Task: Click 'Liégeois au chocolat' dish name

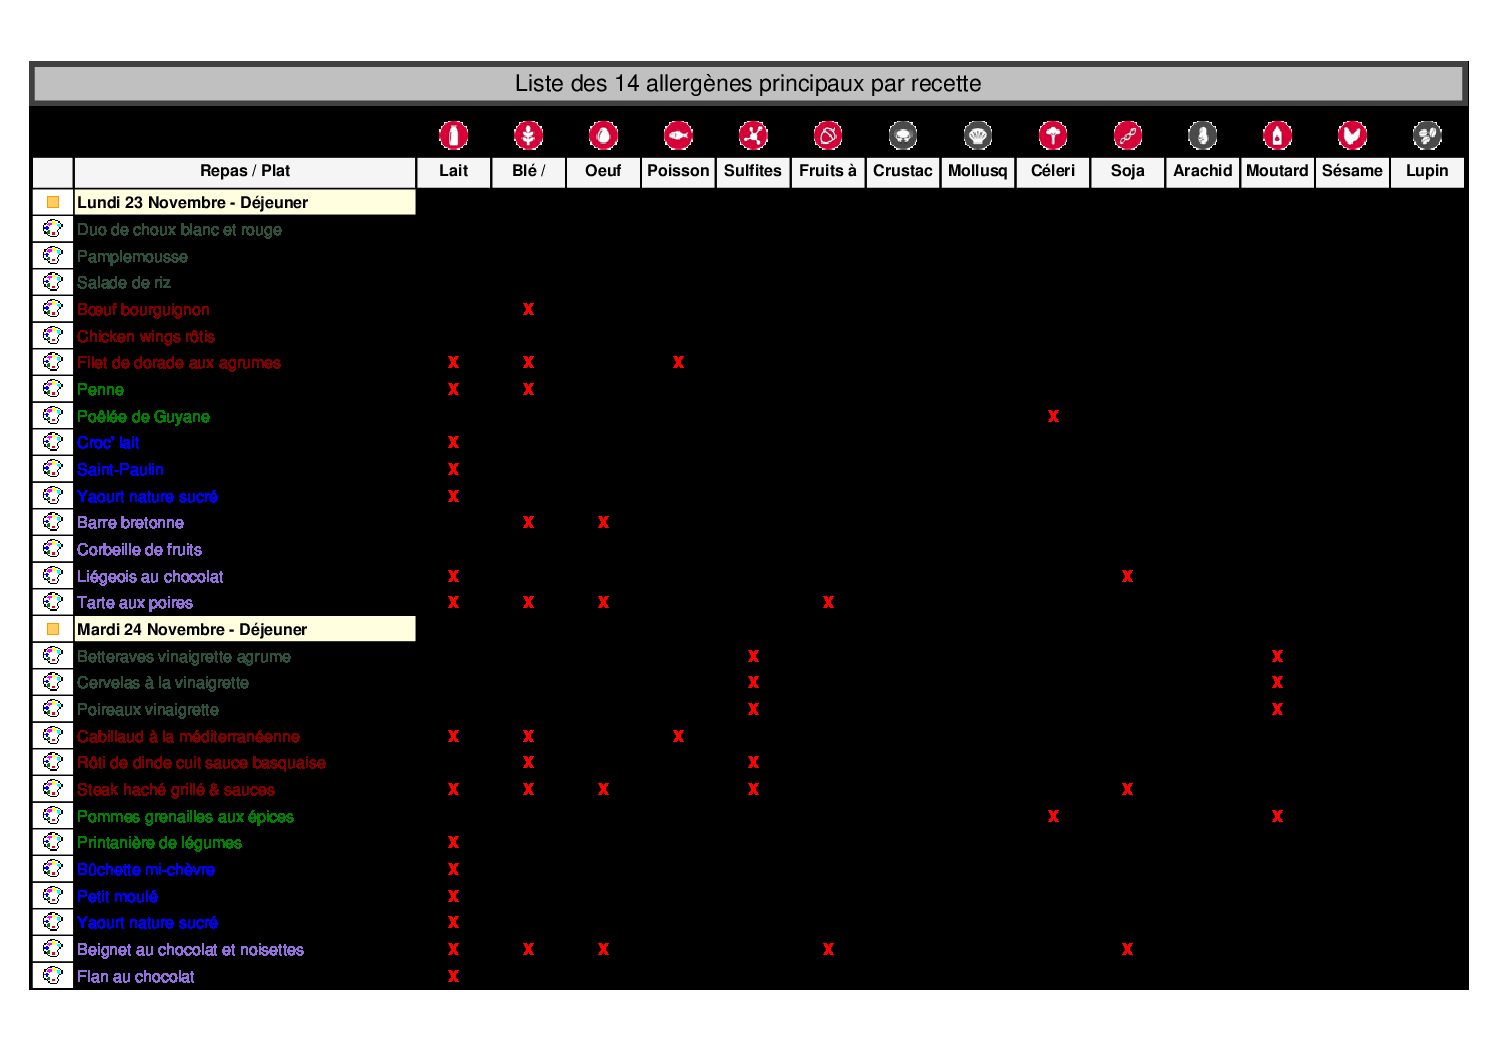Action: click(150, 576)
